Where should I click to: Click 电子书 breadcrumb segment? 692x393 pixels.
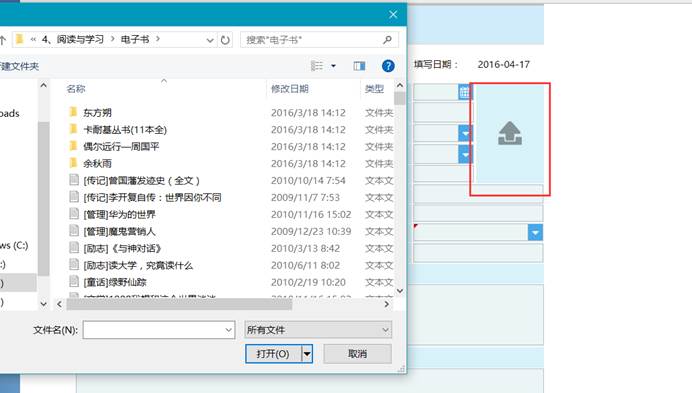(x=135, y=40)
